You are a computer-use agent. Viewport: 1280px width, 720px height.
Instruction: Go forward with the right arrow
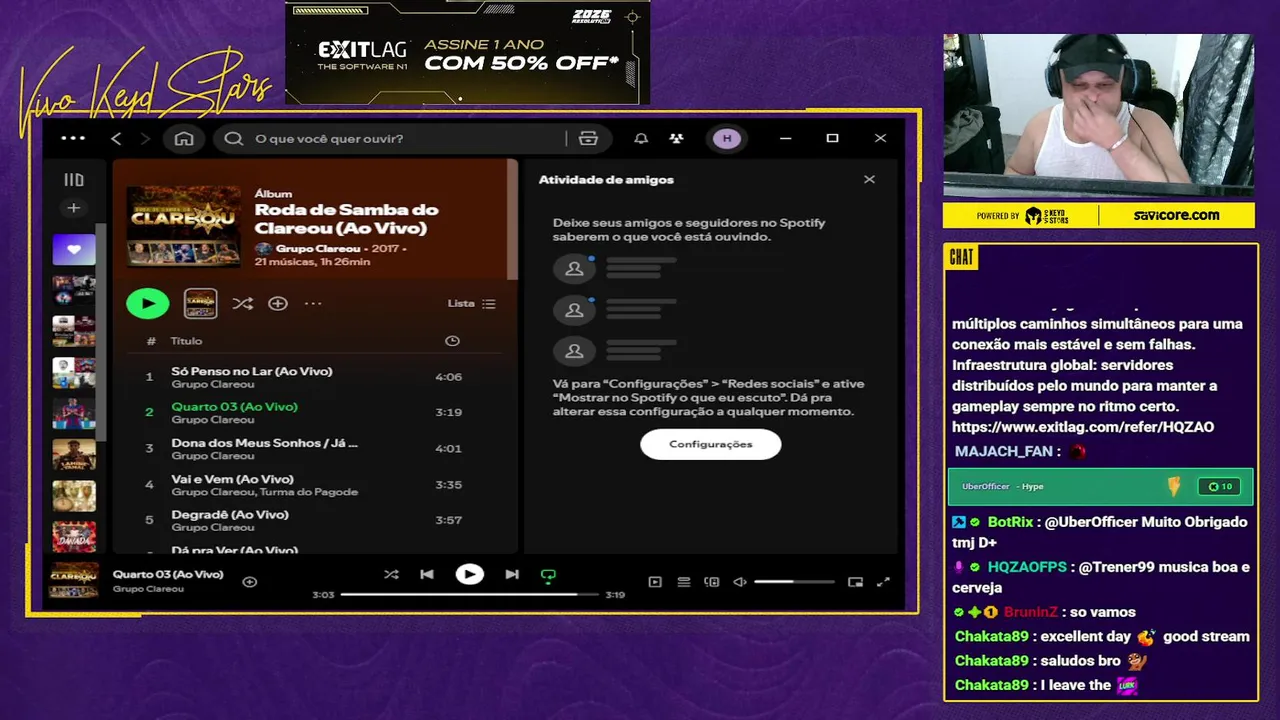pos(145,138)
